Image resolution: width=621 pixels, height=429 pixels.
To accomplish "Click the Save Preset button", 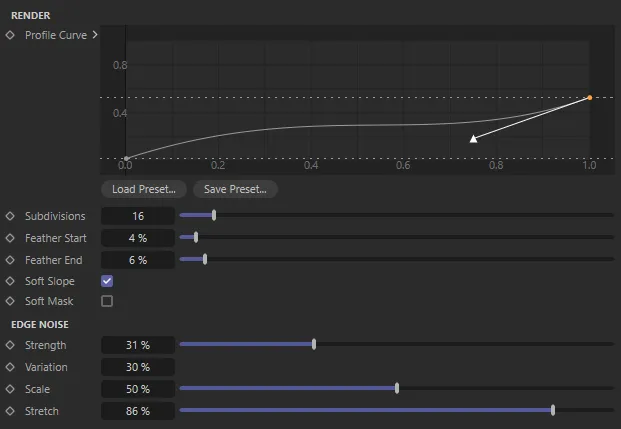I will 235,189.
